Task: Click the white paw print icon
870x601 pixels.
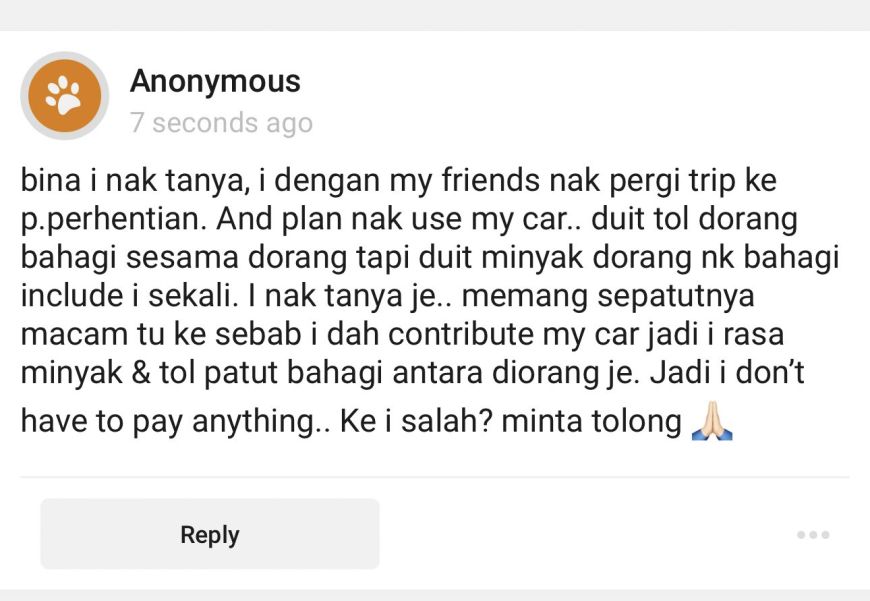Action: pyautogui.click(x=64, y=95)
